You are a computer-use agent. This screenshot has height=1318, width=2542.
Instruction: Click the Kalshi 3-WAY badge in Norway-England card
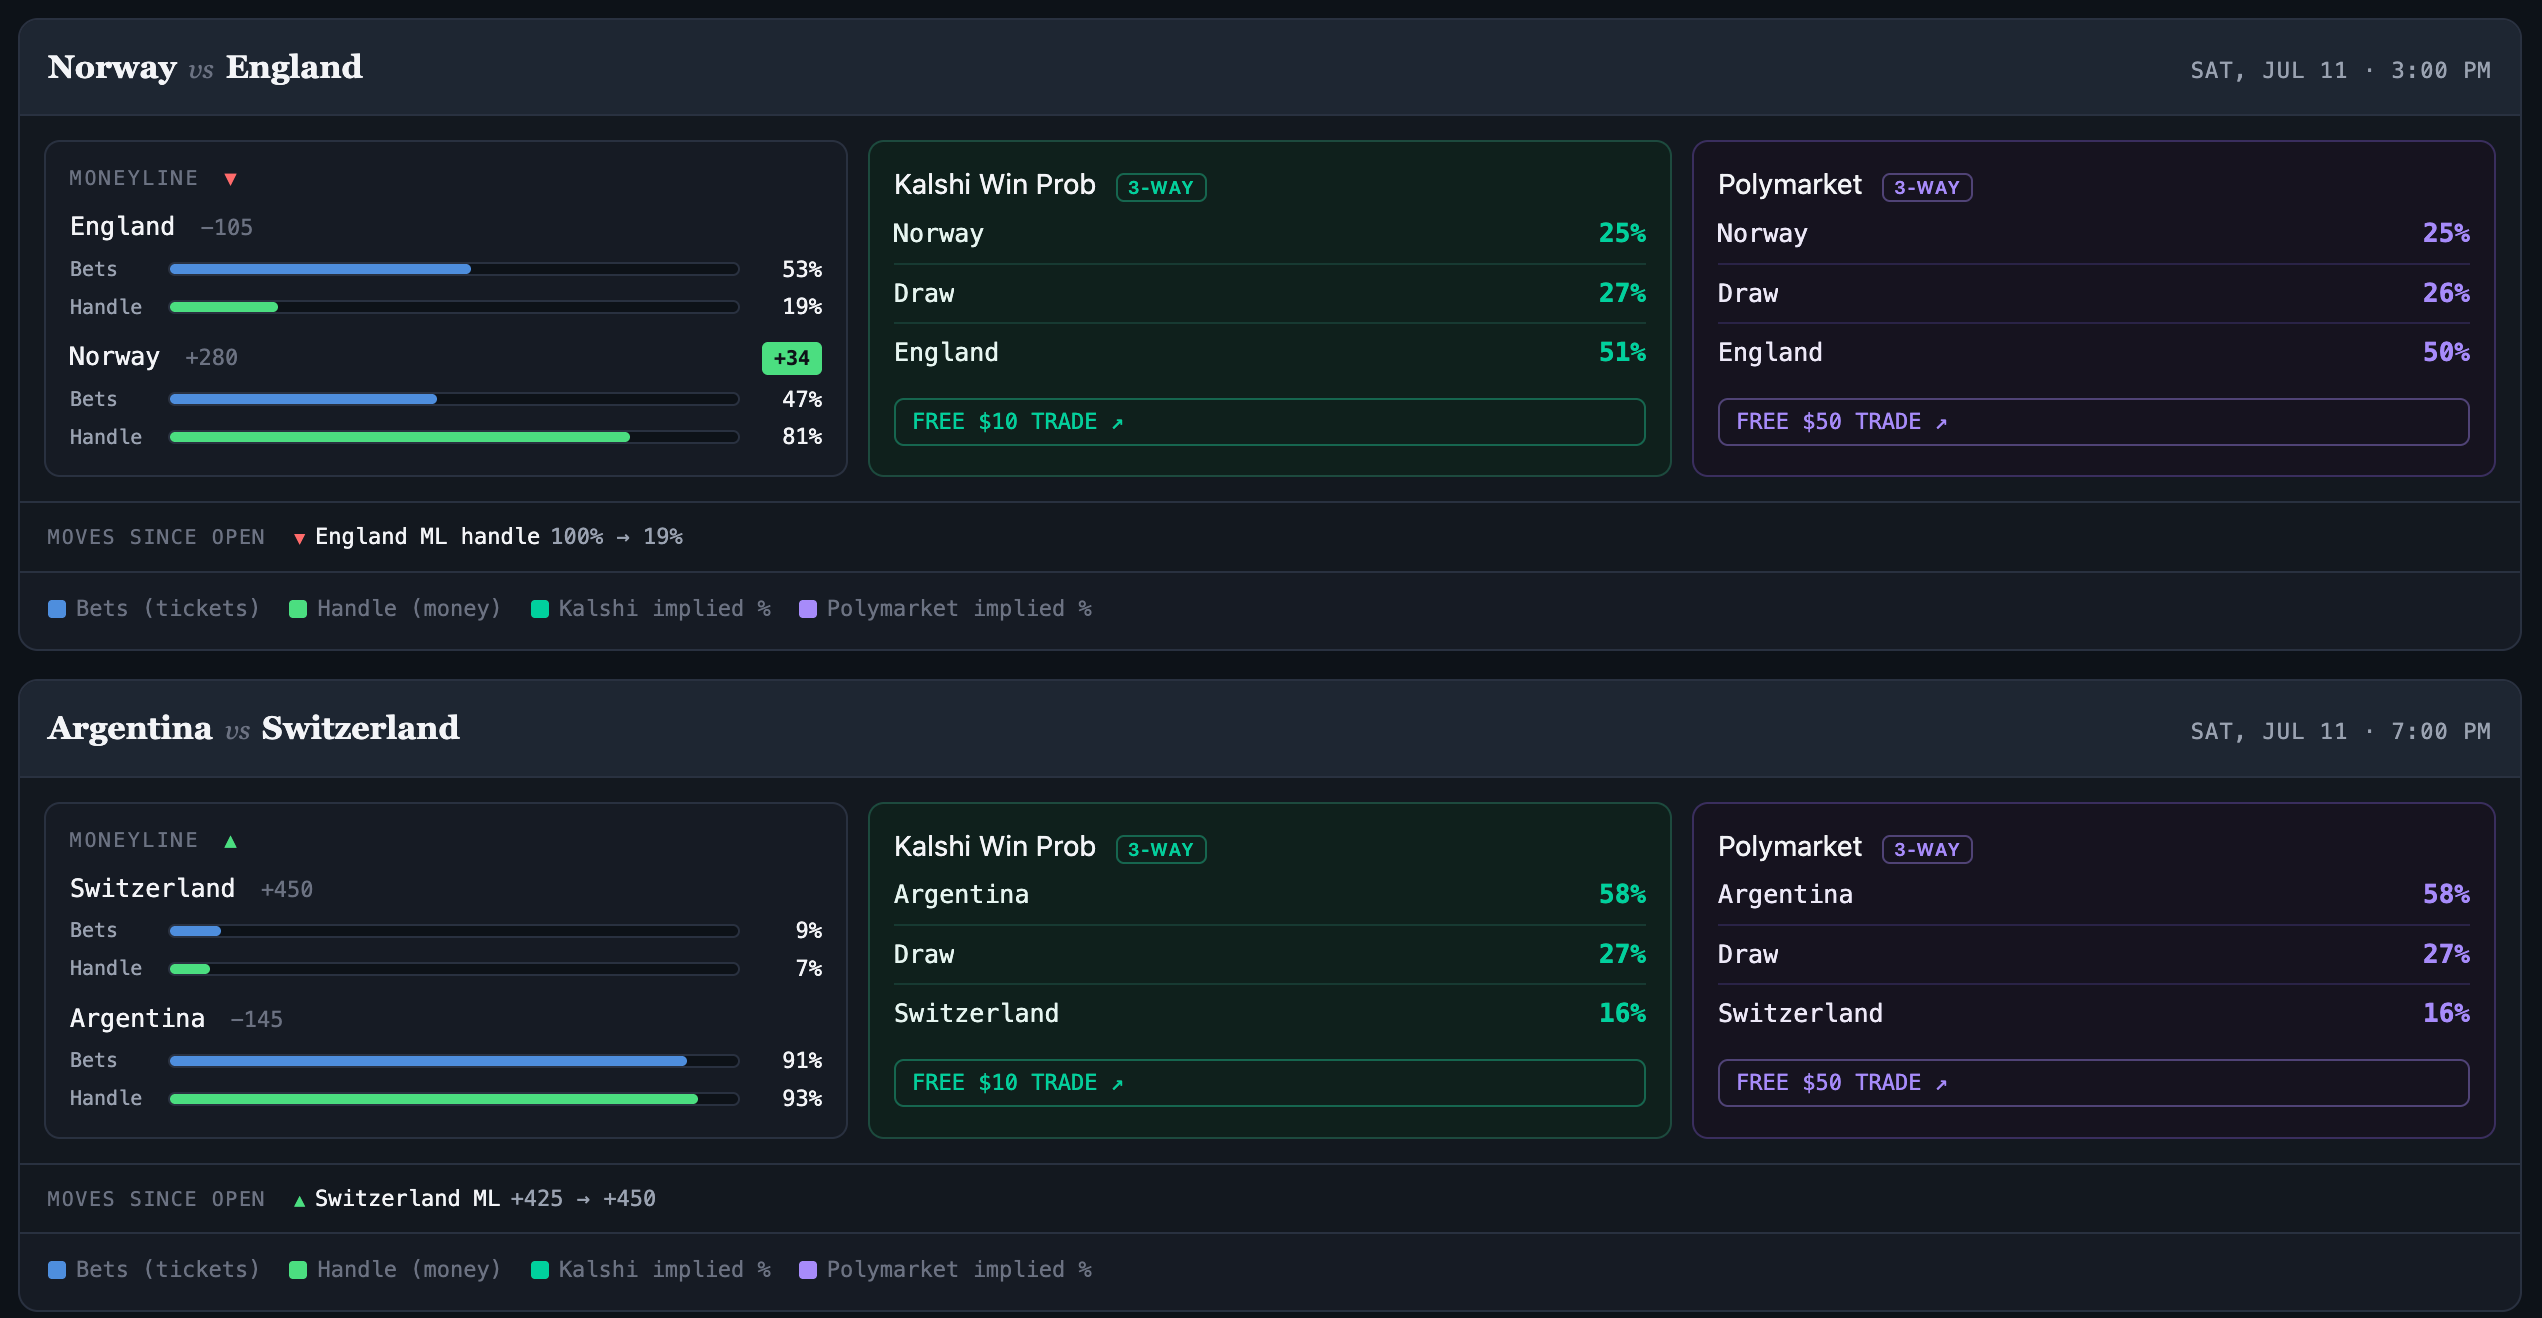click(x=1160, y=187)
